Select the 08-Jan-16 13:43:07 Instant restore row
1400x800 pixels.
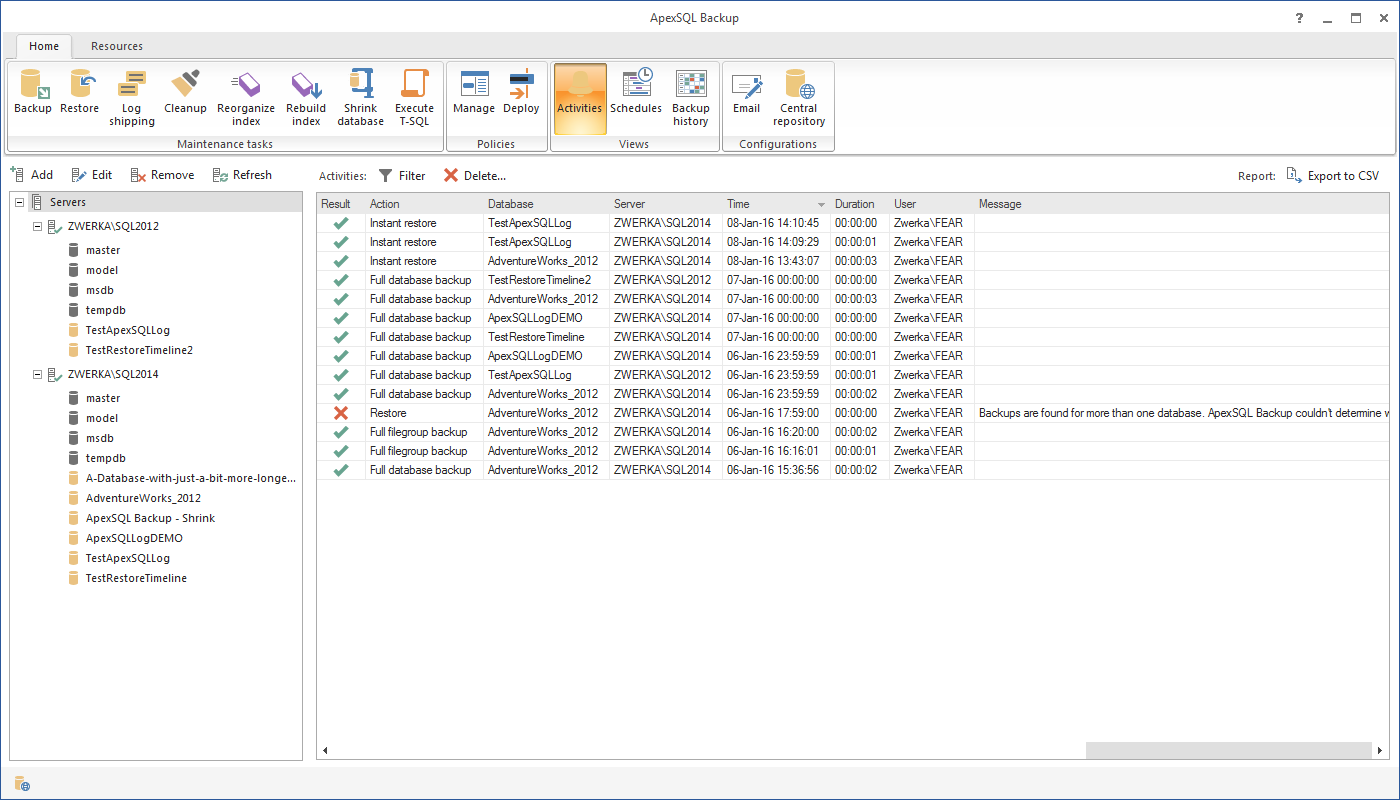pos(854,261)
